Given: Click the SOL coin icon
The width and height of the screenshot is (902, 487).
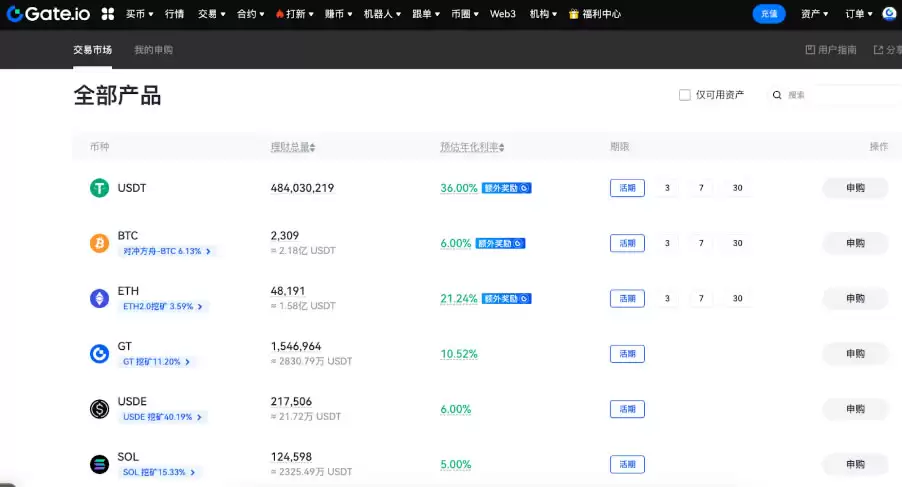Looking at the screenshot, I should 100,464.
